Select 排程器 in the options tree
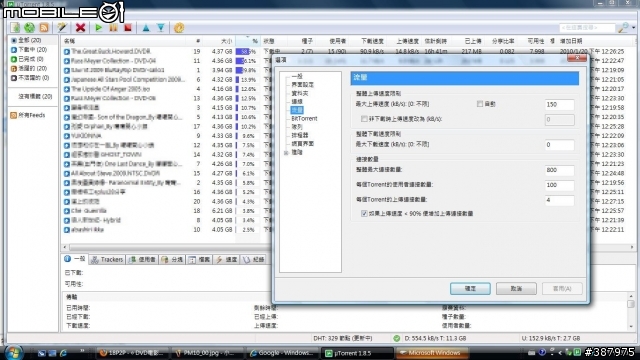The width and height of the screenshot is (640, 360). pyautogui.click(x=300, y=136)
